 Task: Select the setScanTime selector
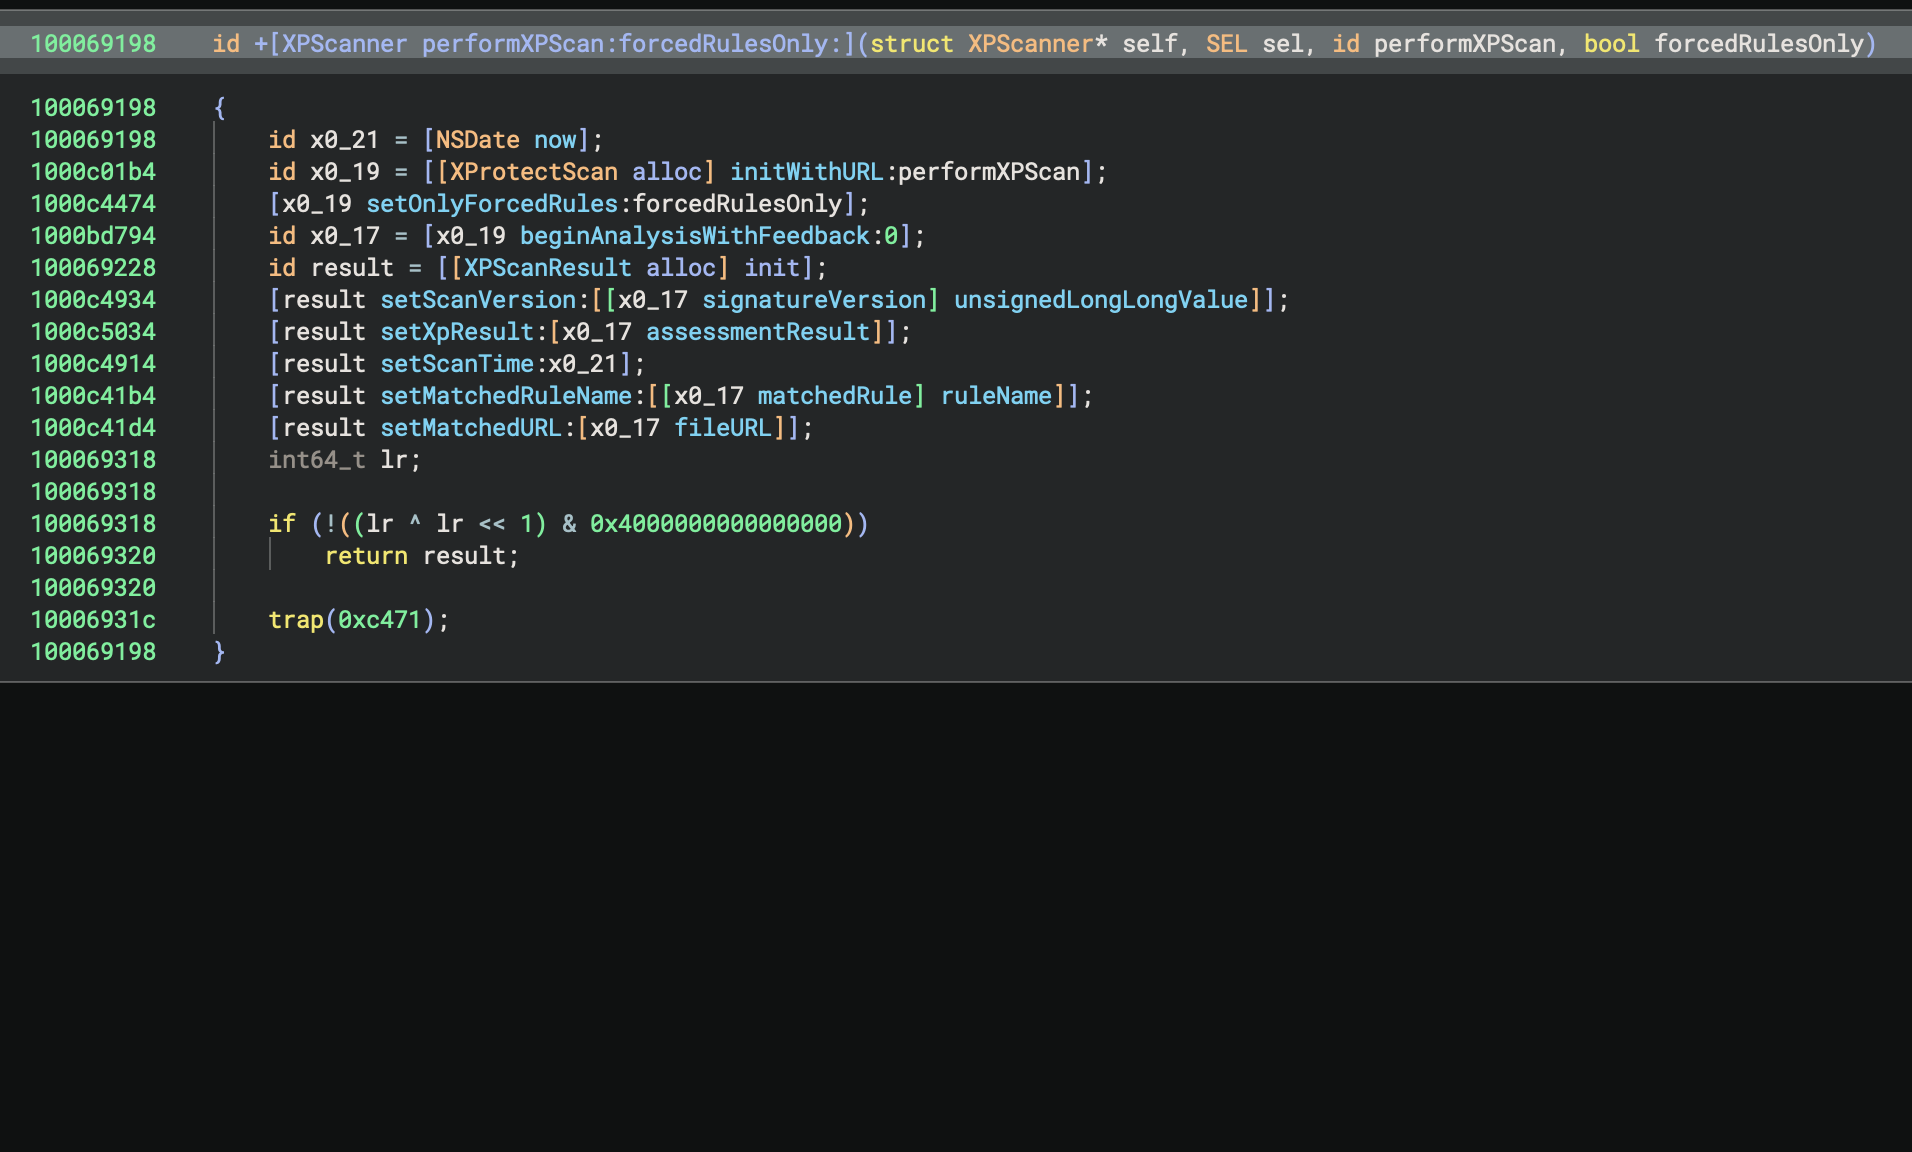point(457,364)
